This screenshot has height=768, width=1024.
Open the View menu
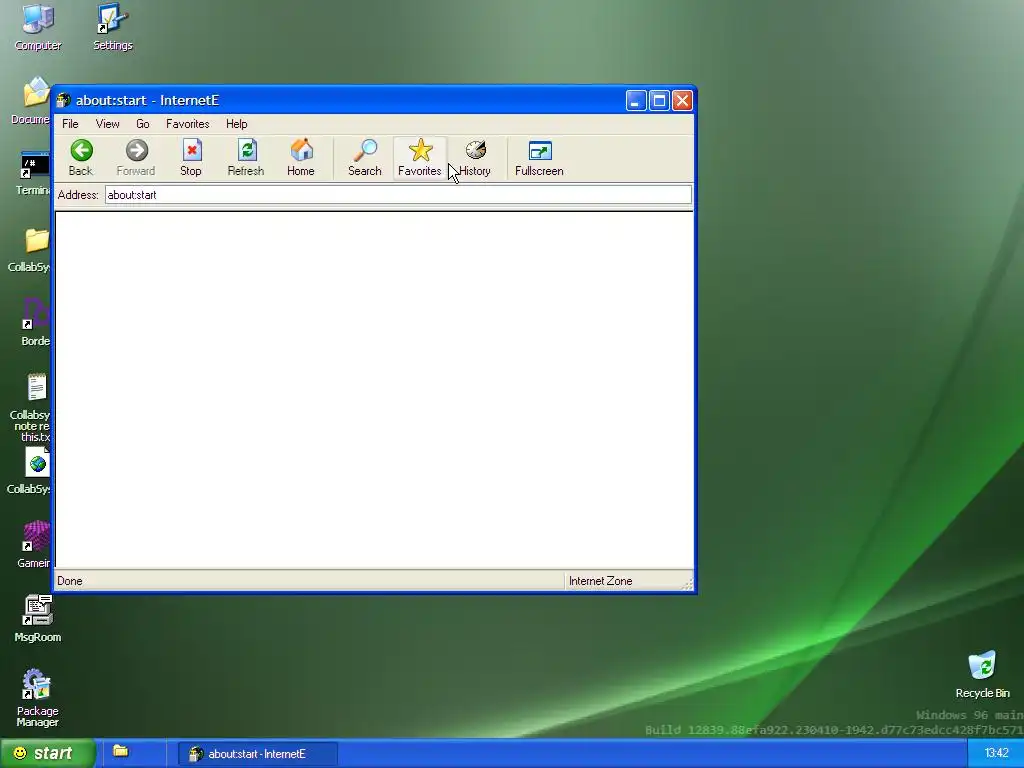(x=107, y=124)
